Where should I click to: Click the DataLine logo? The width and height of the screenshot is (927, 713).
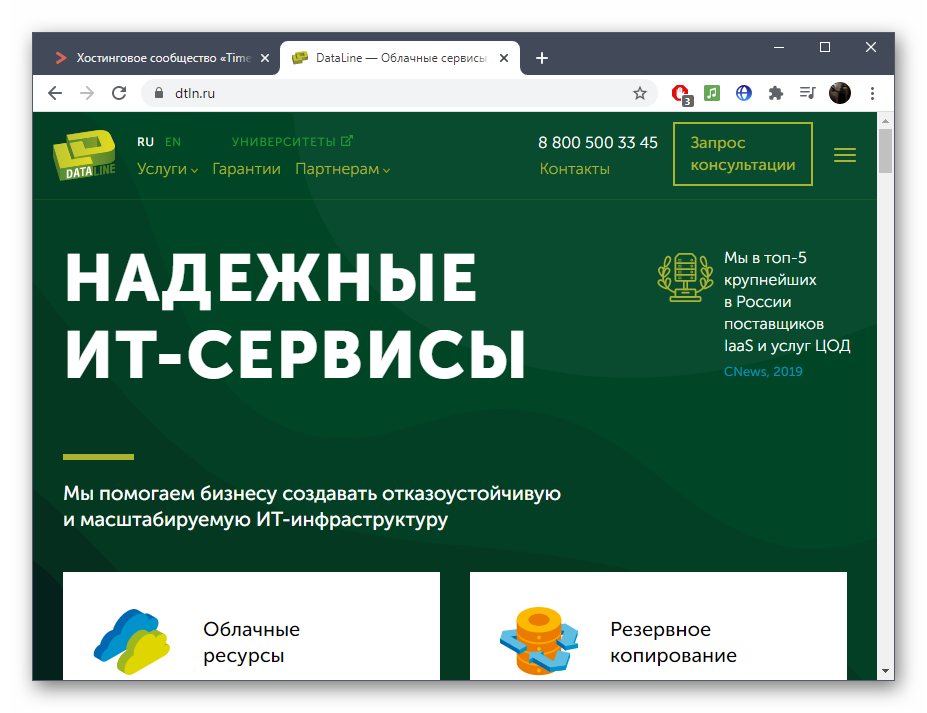85,155
